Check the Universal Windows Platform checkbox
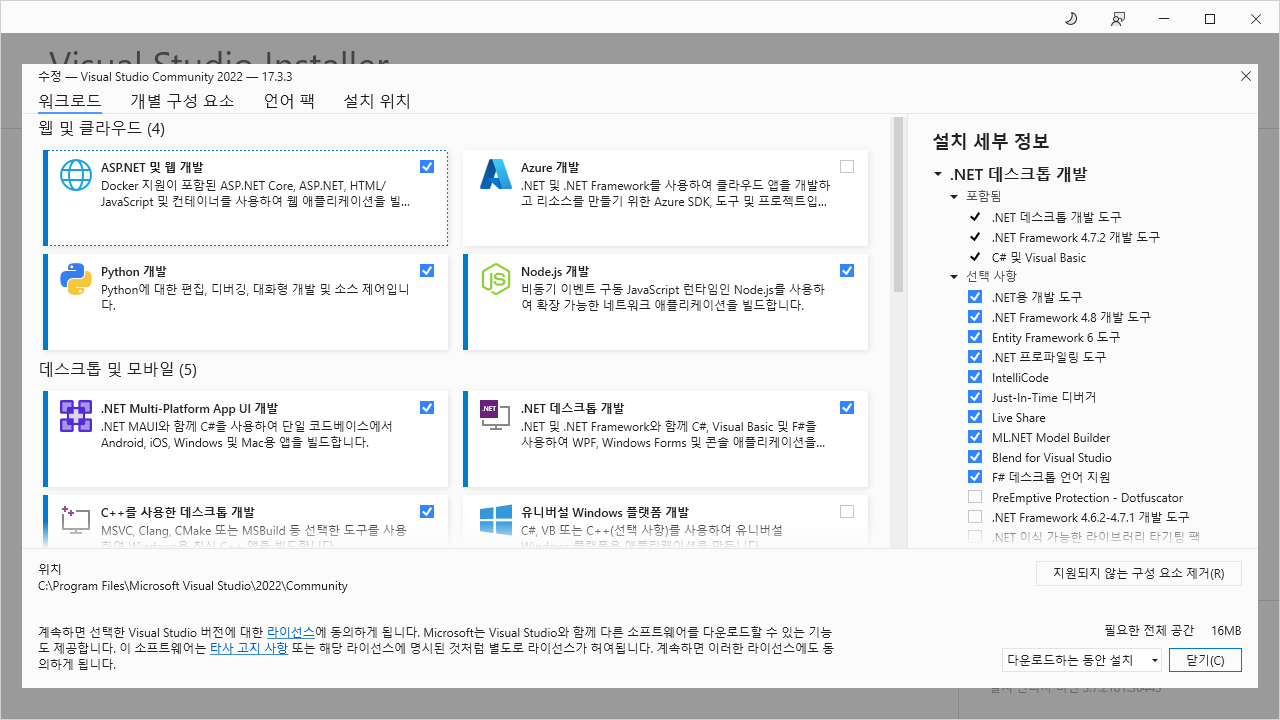Screen dimensions: 1280x720 point(847,512)
